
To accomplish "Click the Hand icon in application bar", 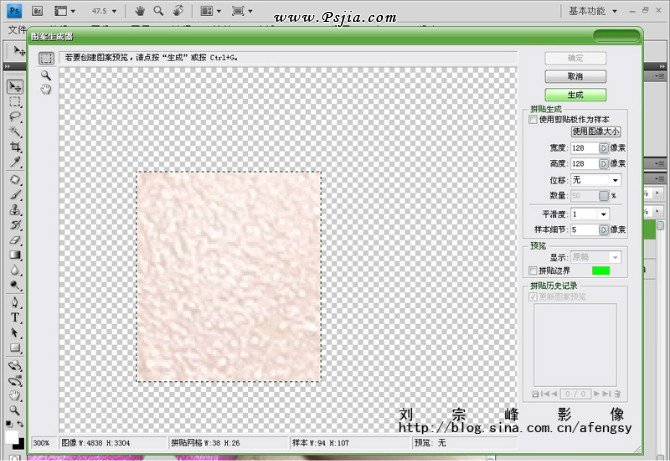I will click(x=140, y=11).
